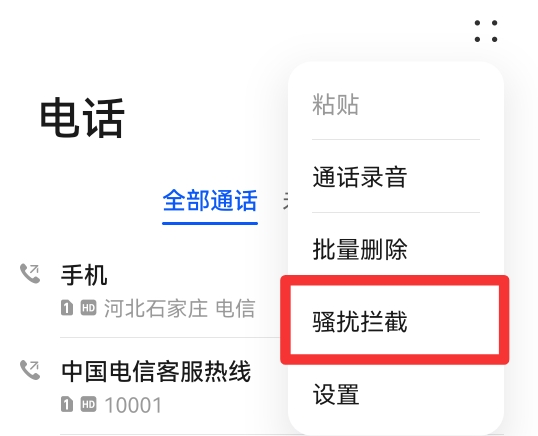Tap the blue underline below 全部通话
Viewport: 538px width, 436px height.
(x=210, y=223)
